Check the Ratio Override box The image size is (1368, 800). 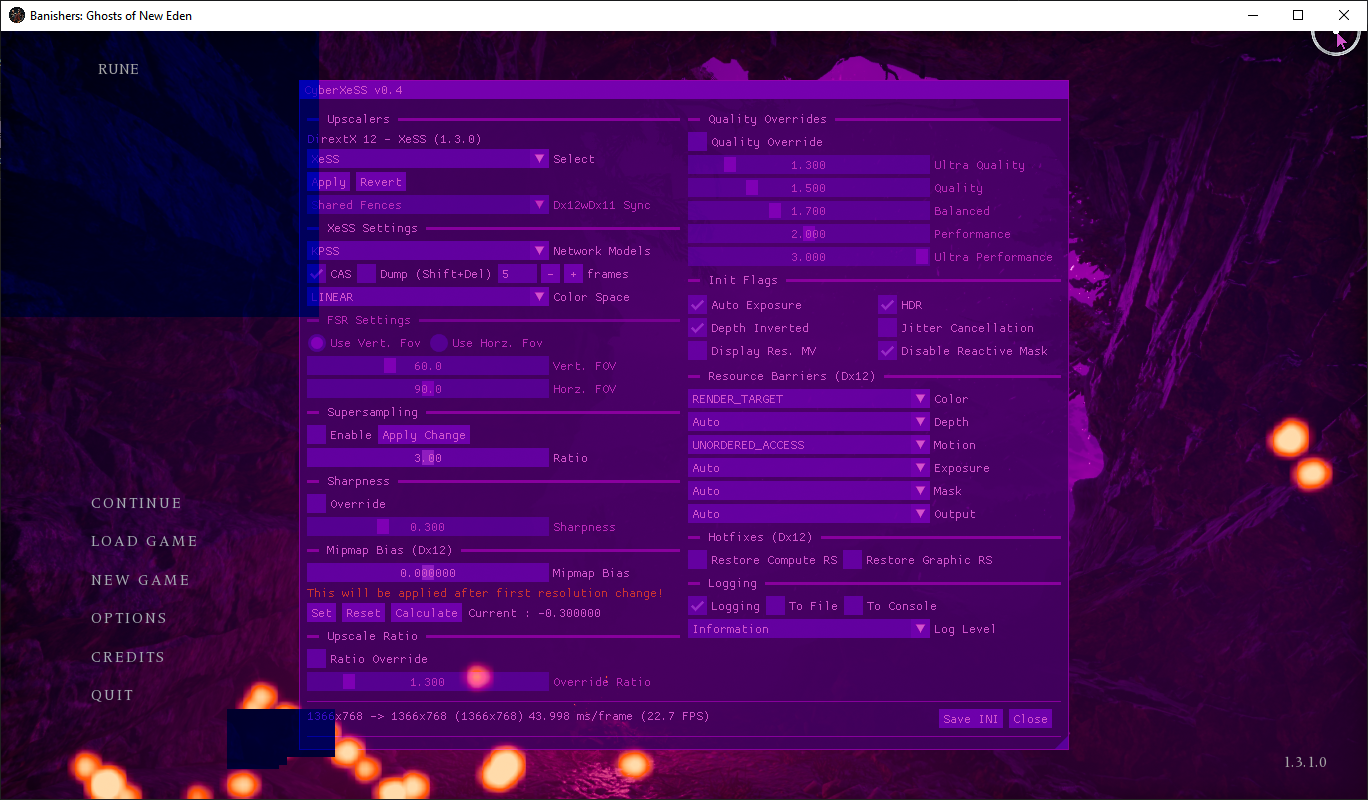pos(316,659)
